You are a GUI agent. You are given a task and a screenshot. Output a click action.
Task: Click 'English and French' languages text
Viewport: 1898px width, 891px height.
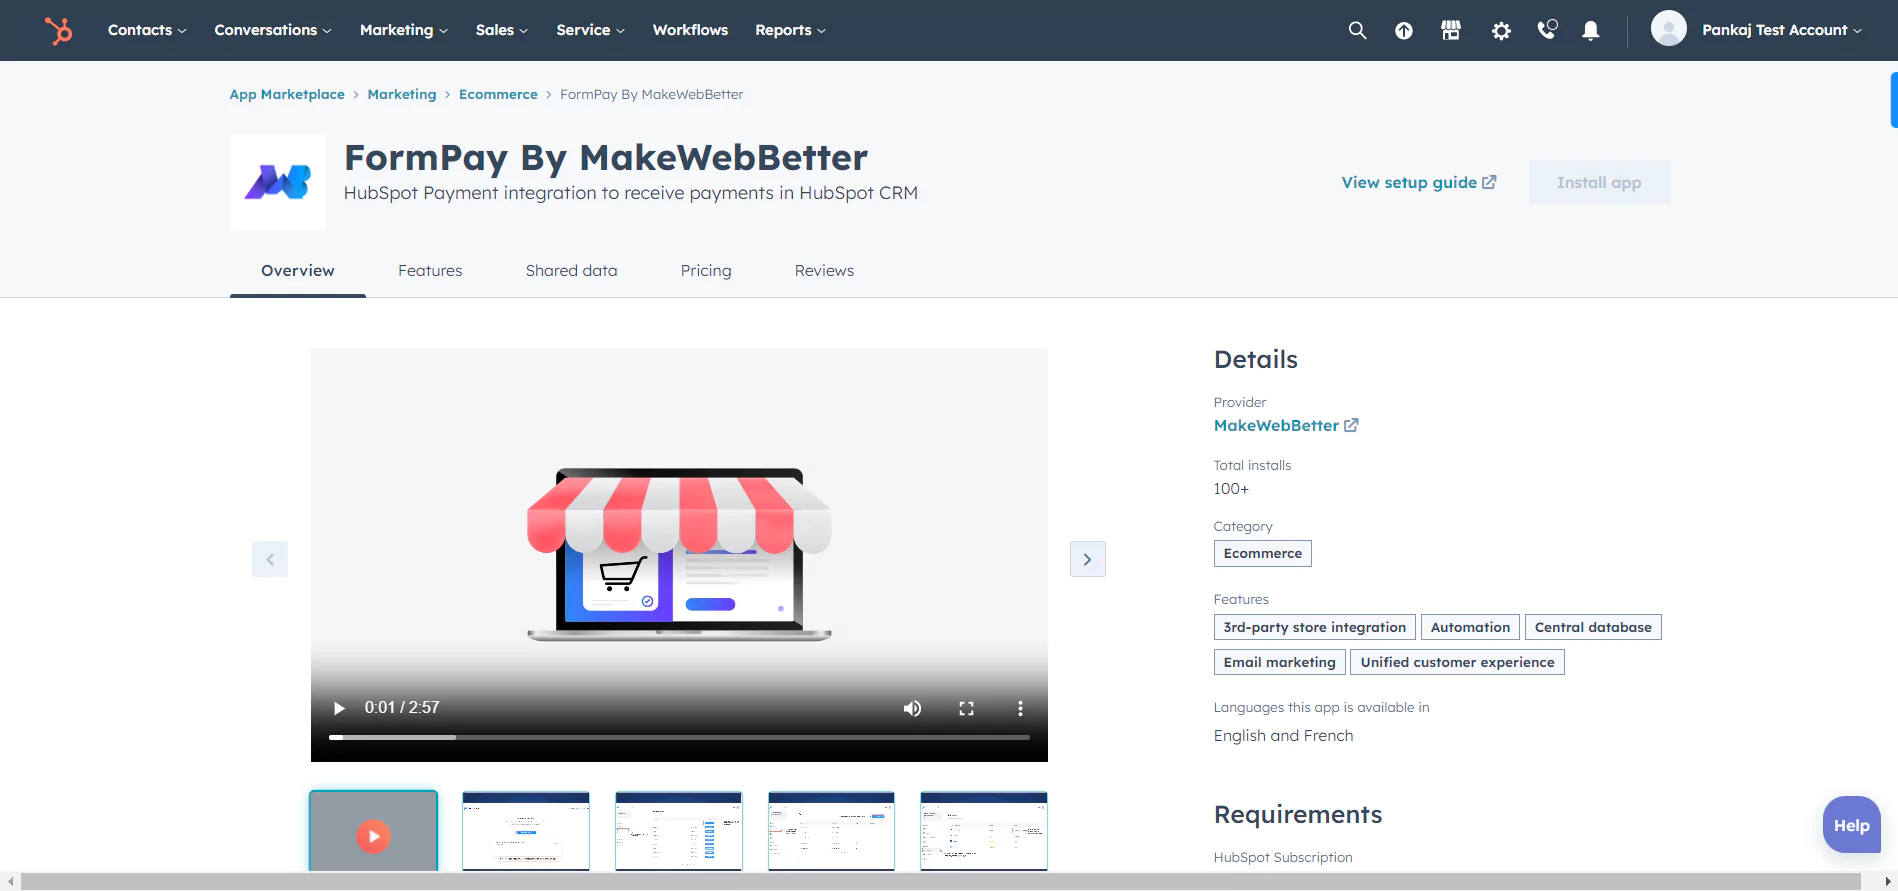(1283, 736)
